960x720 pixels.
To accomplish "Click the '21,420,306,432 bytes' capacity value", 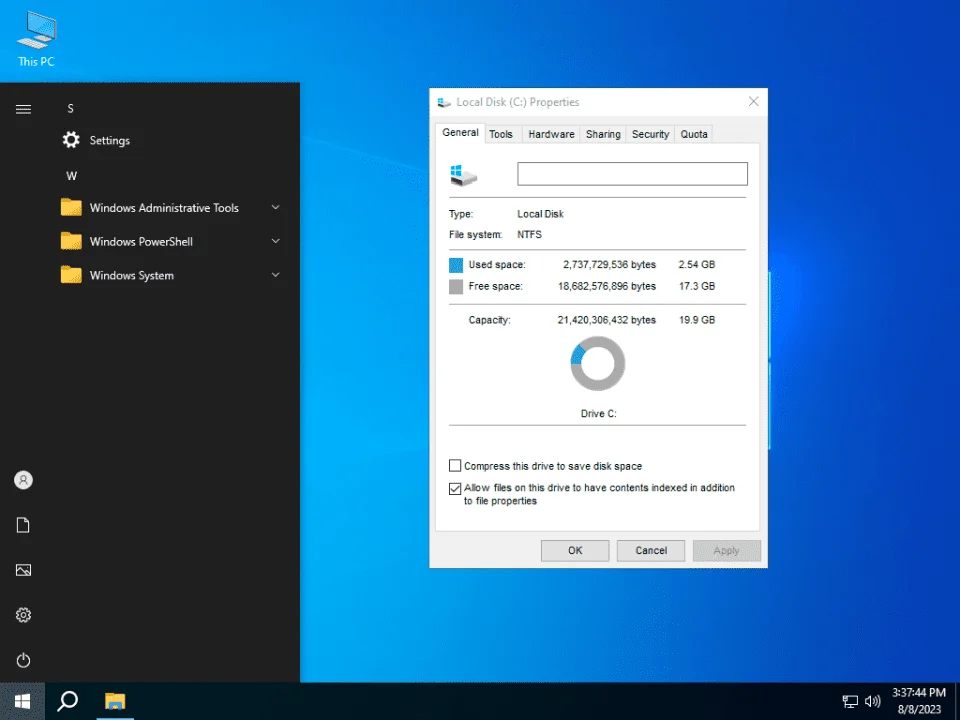I will pos(606,320).
